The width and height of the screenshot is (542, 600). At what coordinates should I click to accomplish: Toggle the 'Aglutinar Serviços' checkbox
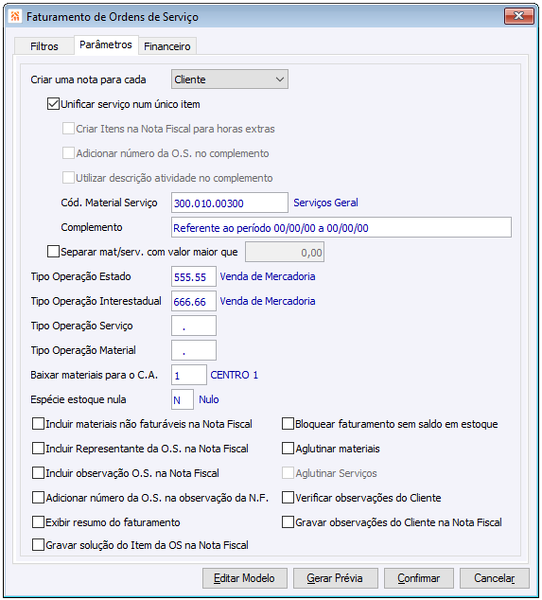click(x=288, y=473)
